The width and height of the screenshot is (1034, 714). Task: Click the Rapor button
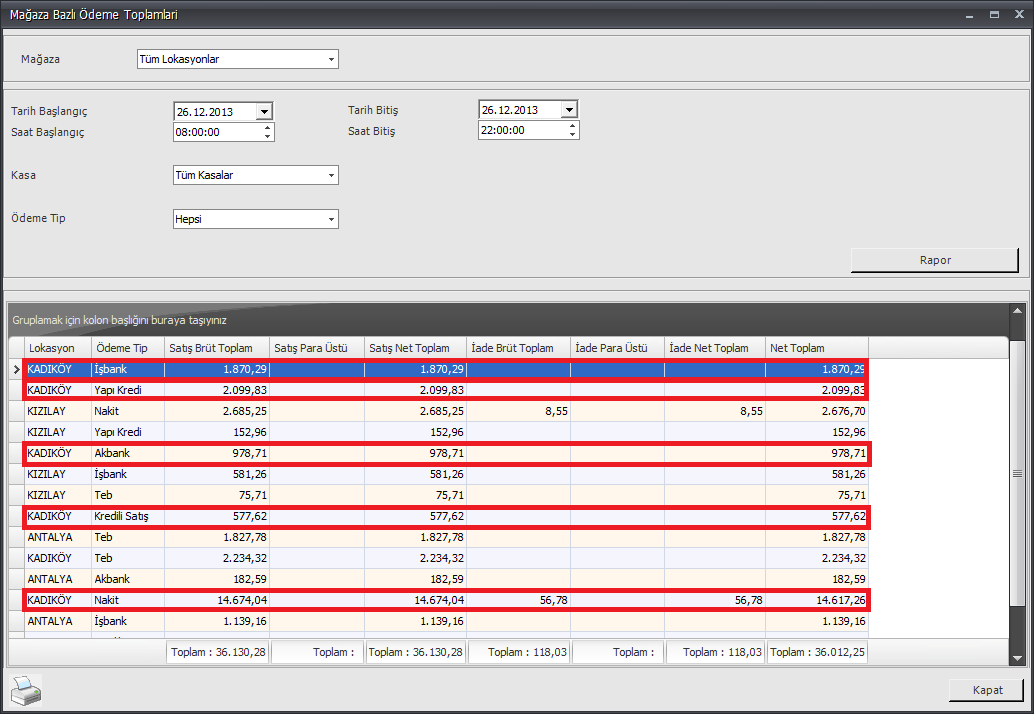935,260
